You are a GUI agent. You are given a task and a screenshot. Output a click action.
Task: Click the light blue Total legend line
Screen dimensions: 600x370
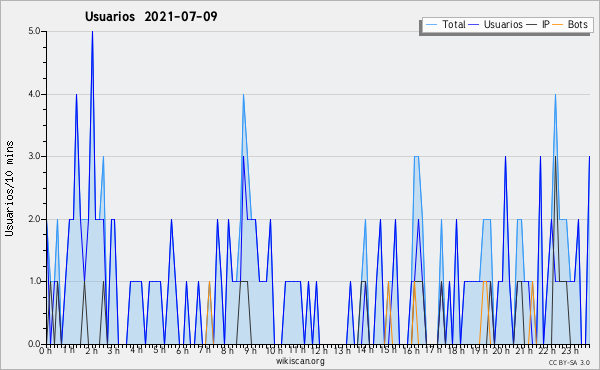click(x=431, y=24)
